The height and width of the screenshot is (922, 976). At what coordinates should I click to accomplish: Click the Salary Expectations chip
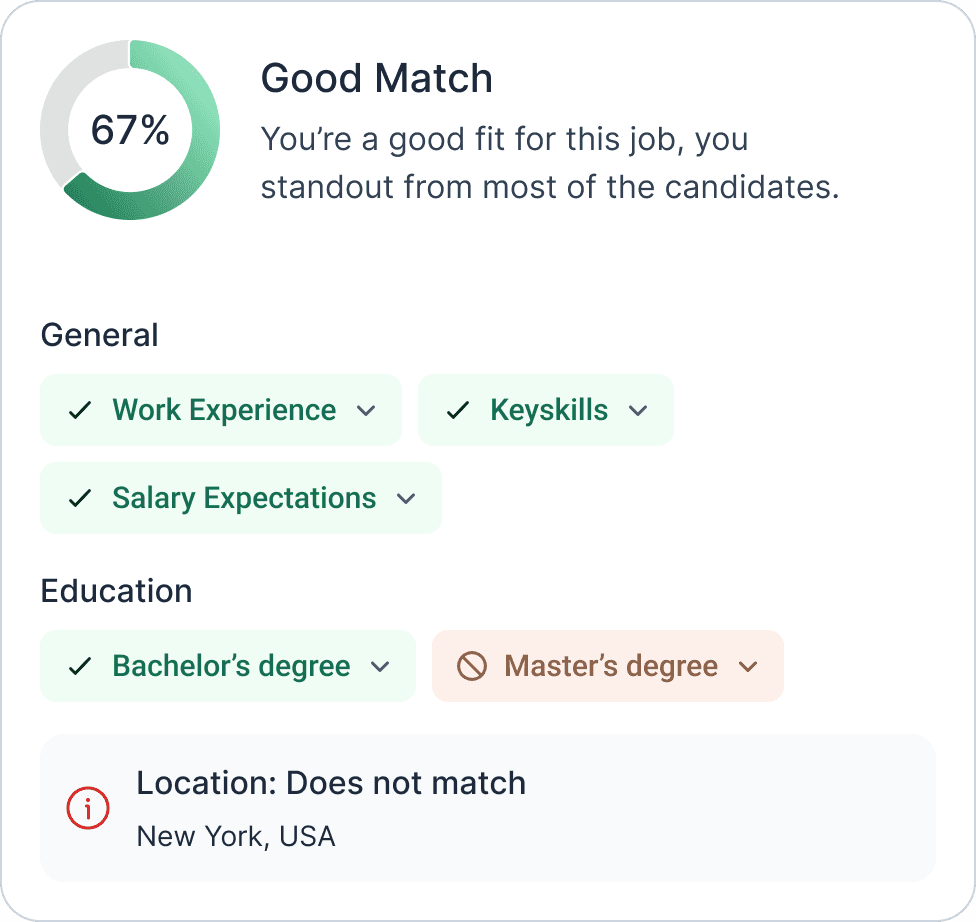click(240, 498)
